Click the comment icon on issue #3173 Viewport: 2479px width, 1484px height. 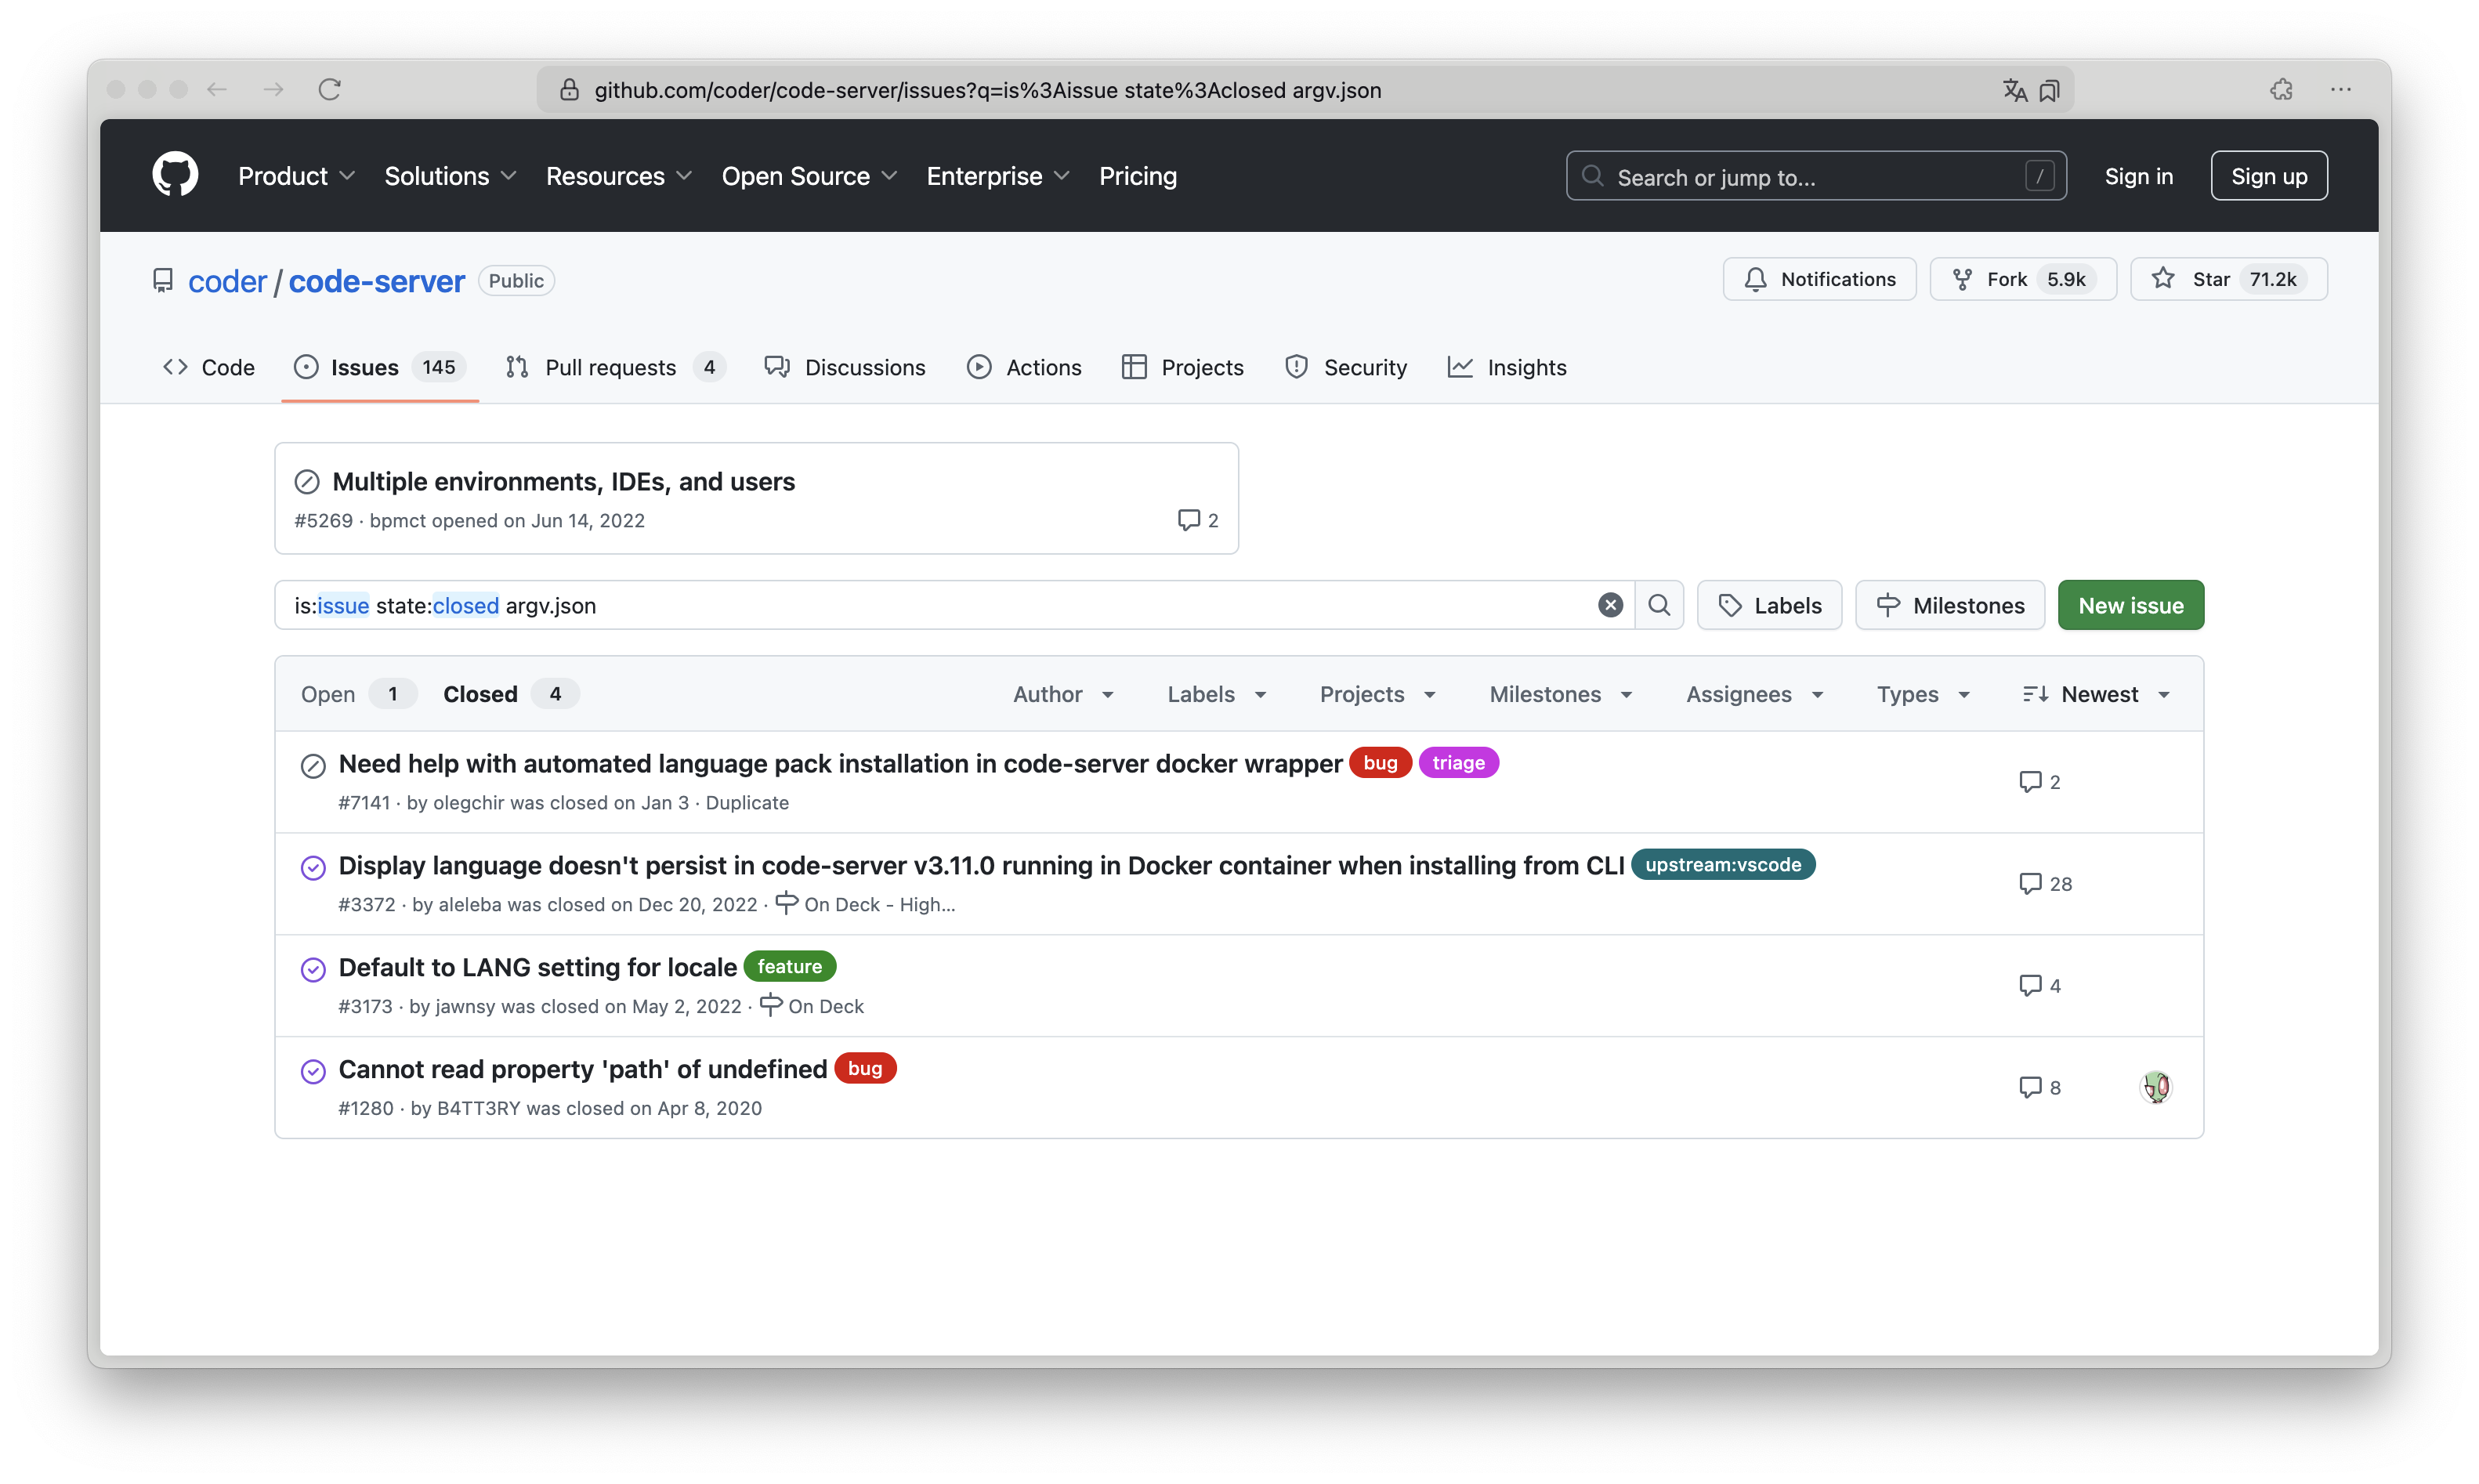2029,986
